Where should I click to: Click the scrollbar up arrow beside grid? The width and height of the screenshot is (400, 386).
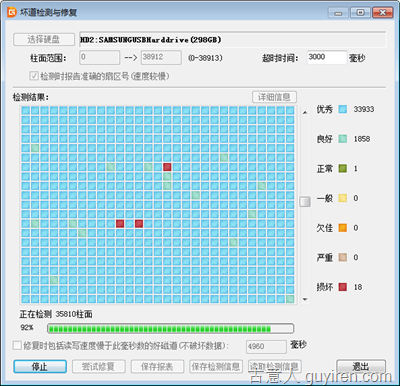coord(305,113)
